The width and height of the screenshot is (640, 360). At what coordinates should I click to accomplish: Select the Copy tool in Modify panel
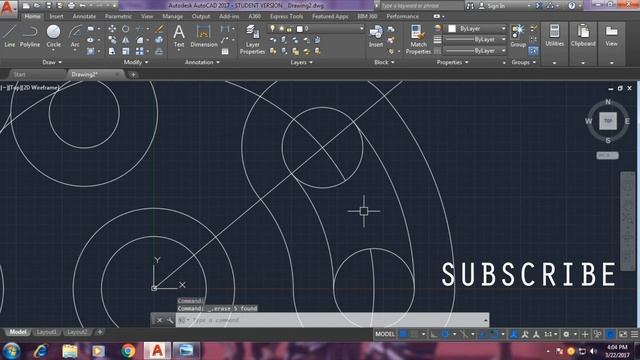click(x=112, y=40)
